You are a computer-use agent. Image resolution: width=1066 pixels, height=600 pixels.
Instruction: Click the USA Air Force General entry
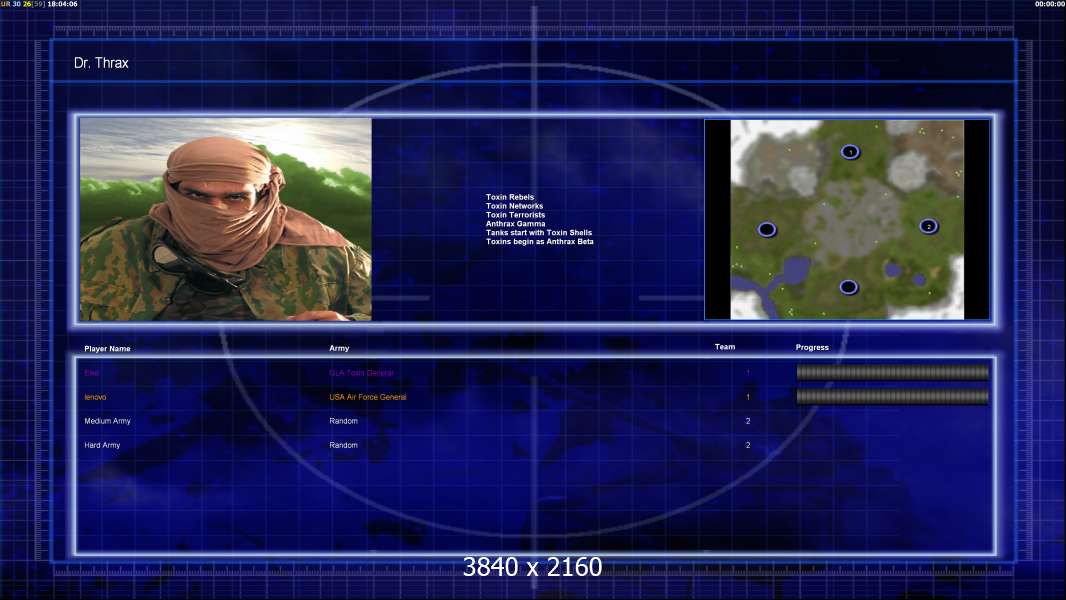(368, 397)
